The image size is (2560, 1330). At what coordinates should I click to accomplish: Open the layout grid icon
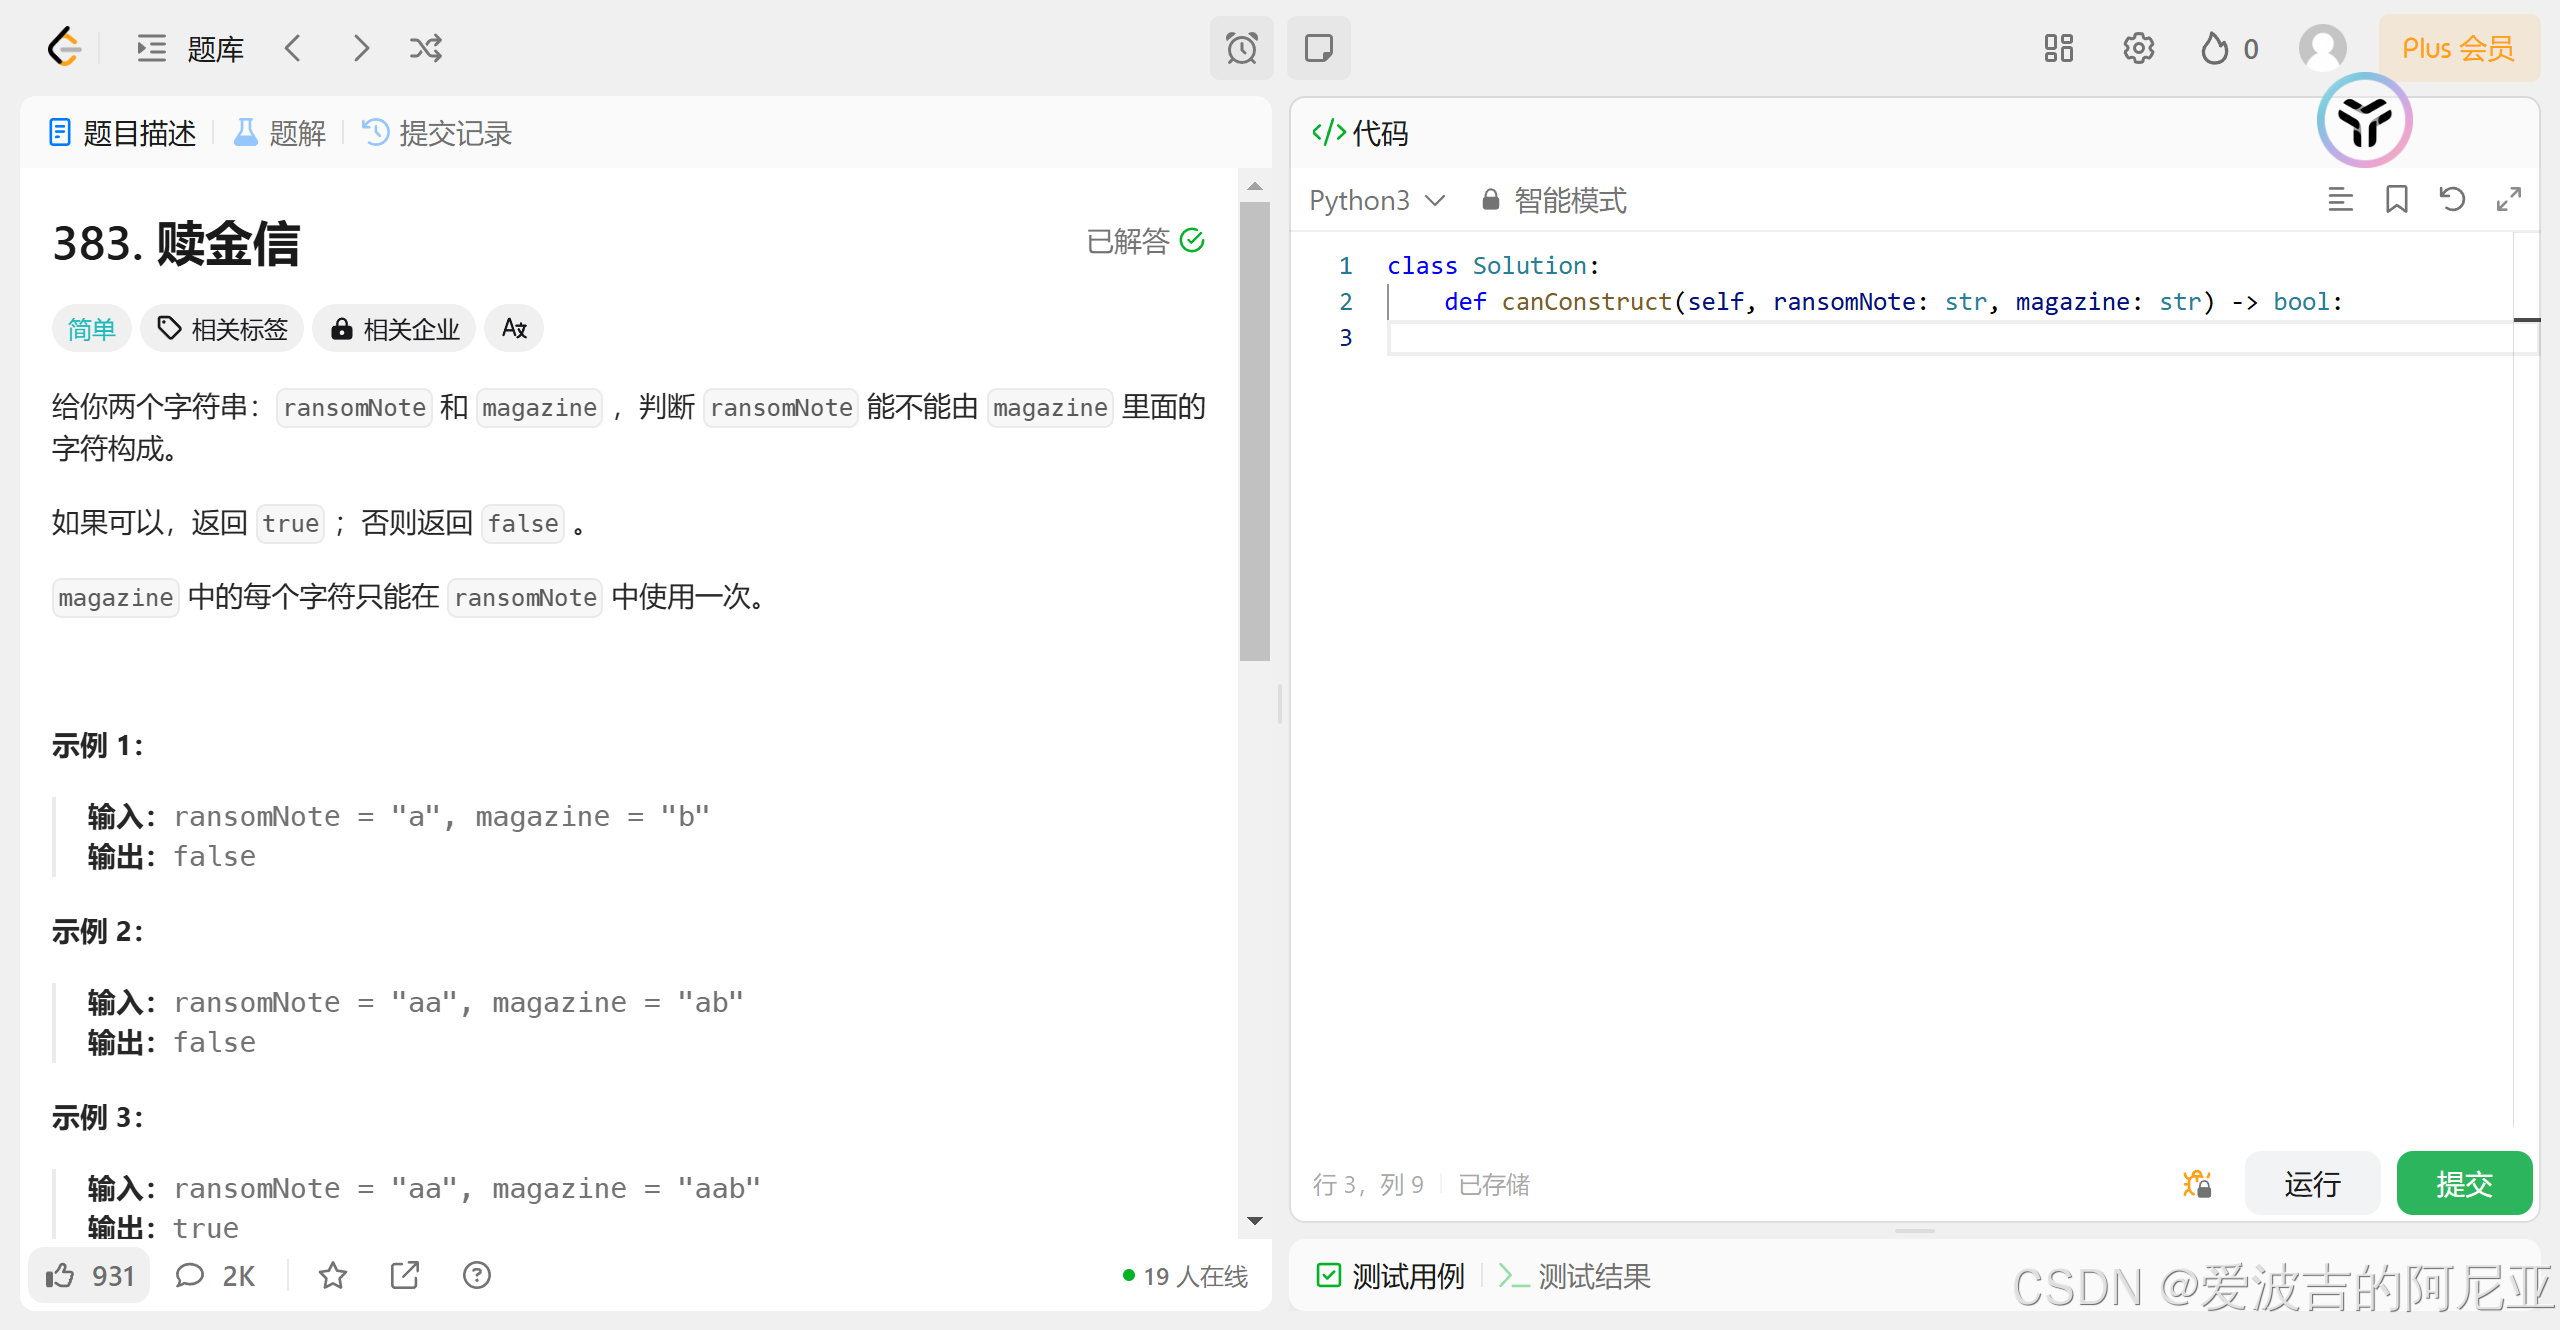[2058, 48]
